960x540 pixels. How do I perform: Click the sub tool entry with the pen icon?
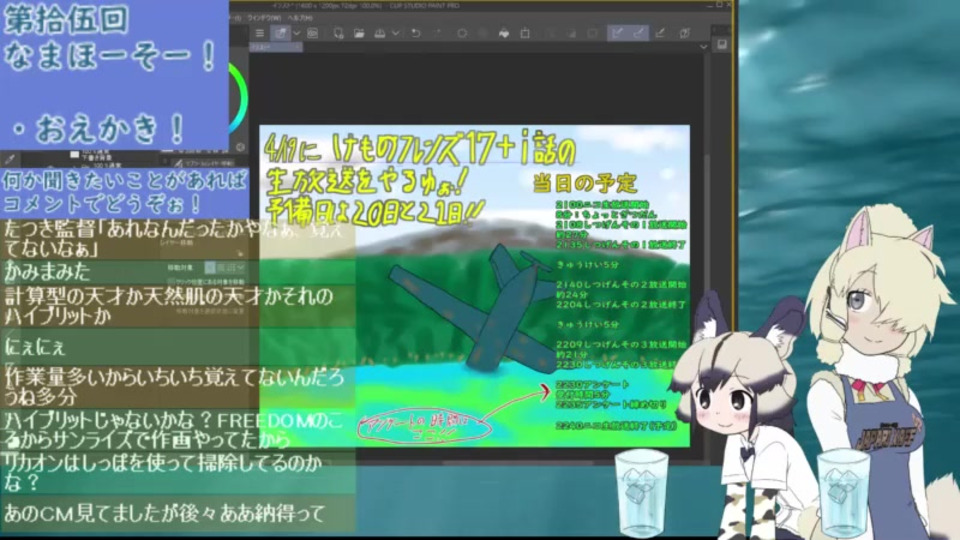[x=203, y=163]
